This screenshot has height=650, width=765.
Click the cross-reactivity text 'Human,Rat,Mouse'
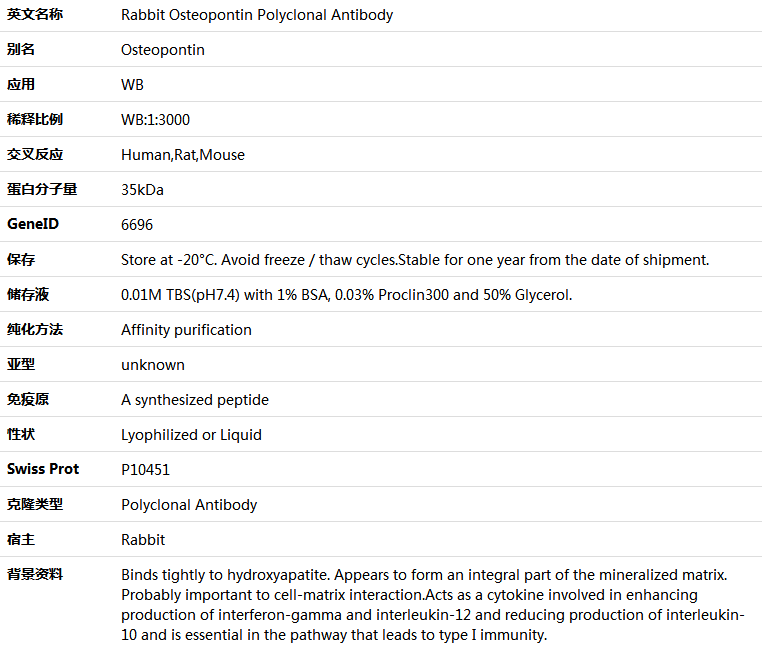pos(183,155)
